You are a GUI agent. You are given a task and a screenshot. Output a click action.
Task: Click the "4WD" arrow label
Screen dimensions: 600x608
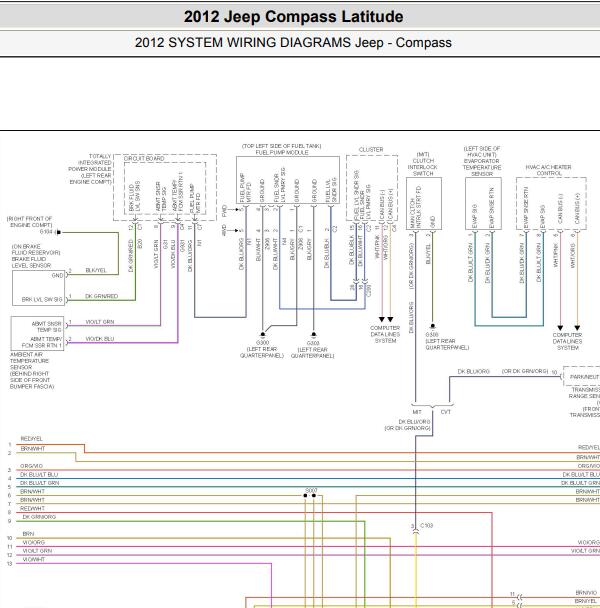click(224, 230)
